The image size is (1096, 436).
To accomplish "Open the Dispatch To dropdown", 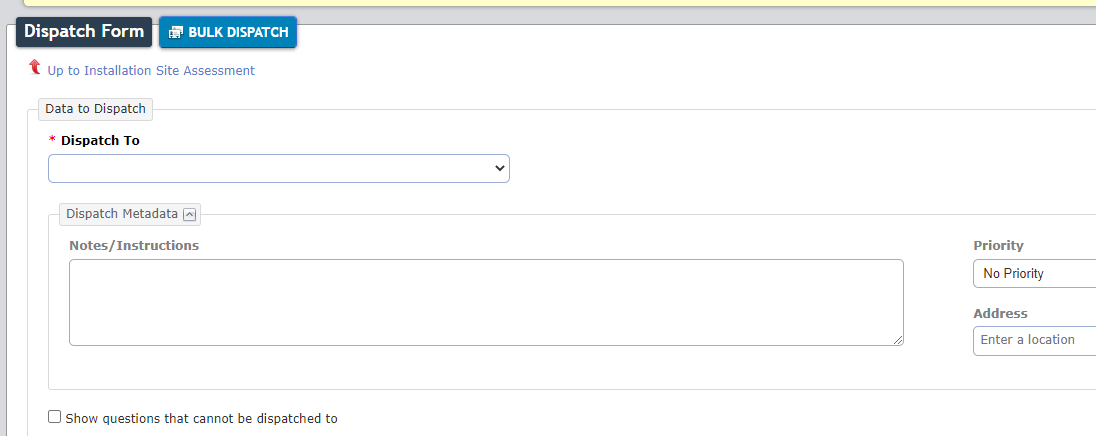I will (x=279, y=168).
